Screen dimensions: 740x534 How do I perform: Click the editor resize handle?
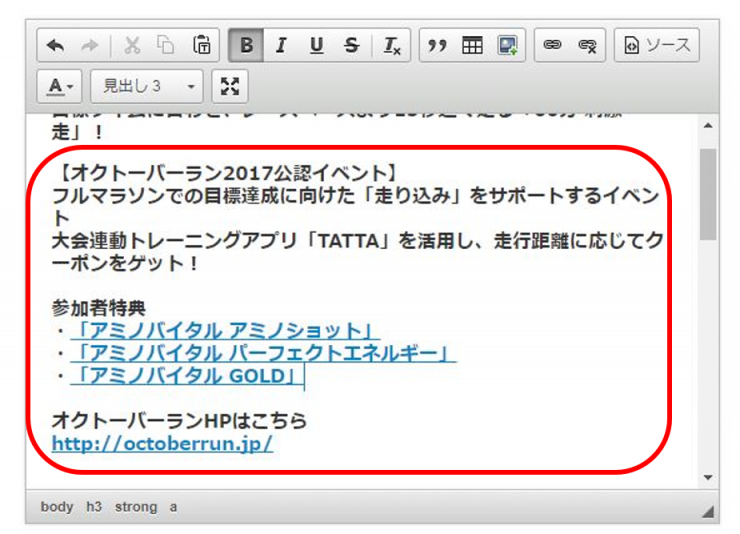coord(707,512)
